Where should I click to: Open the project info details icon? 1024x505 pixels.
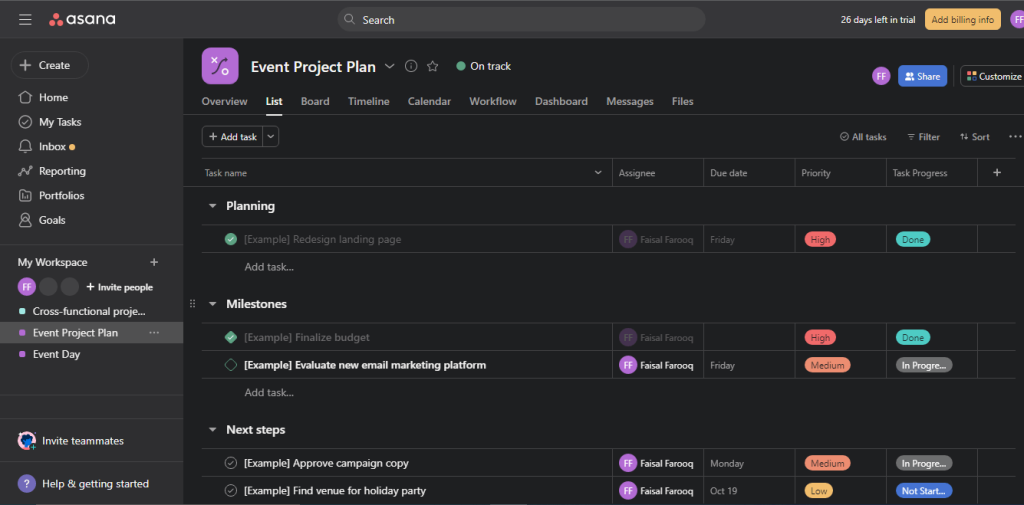[x=411, y=66]
